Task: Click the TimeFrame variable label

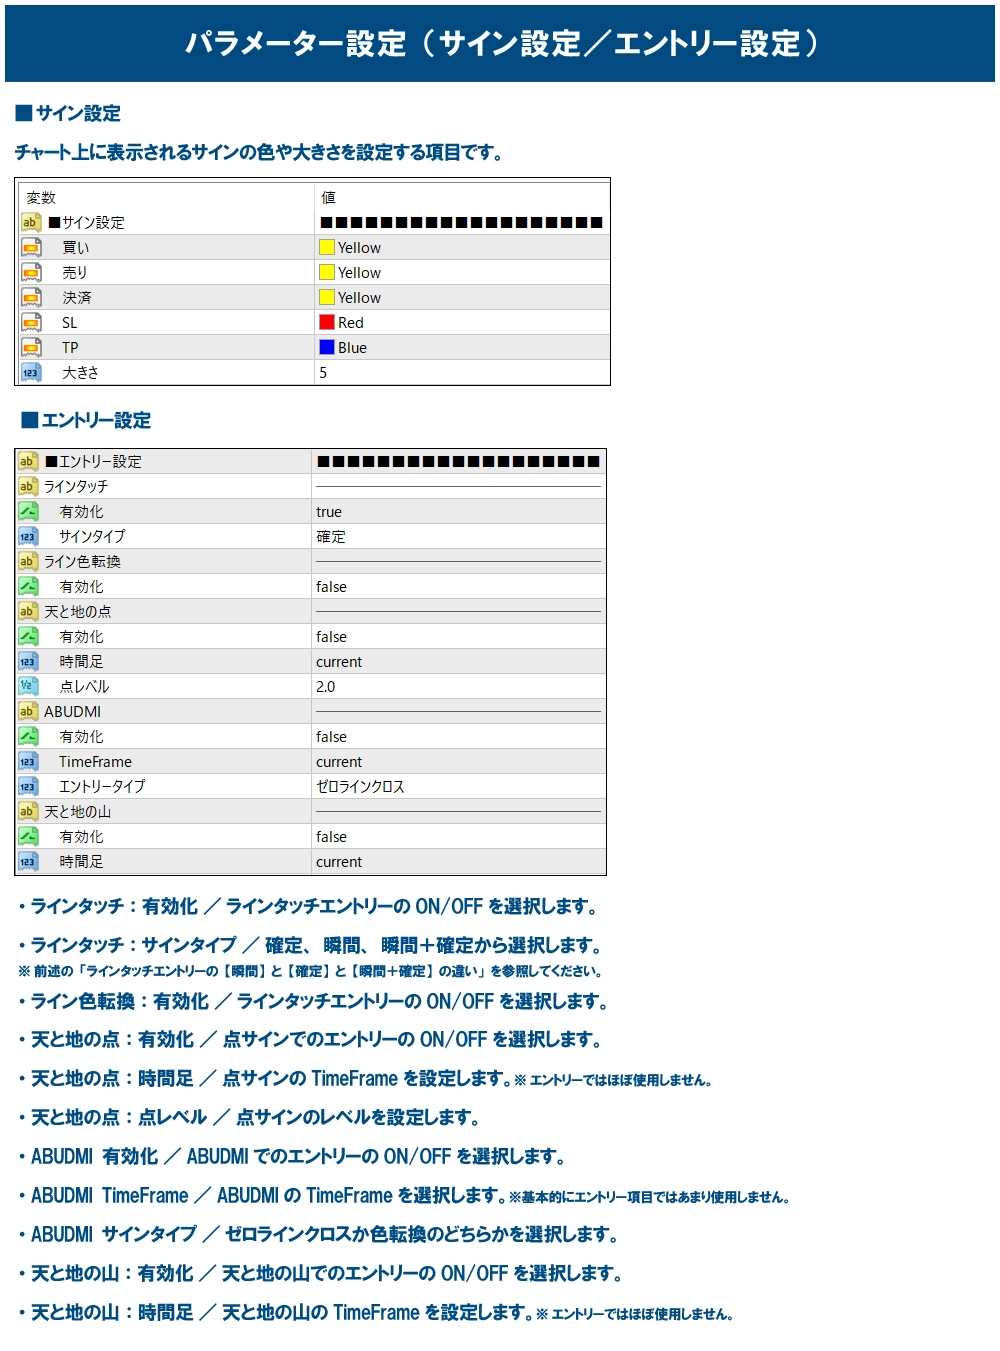Action: pos(95,762)
